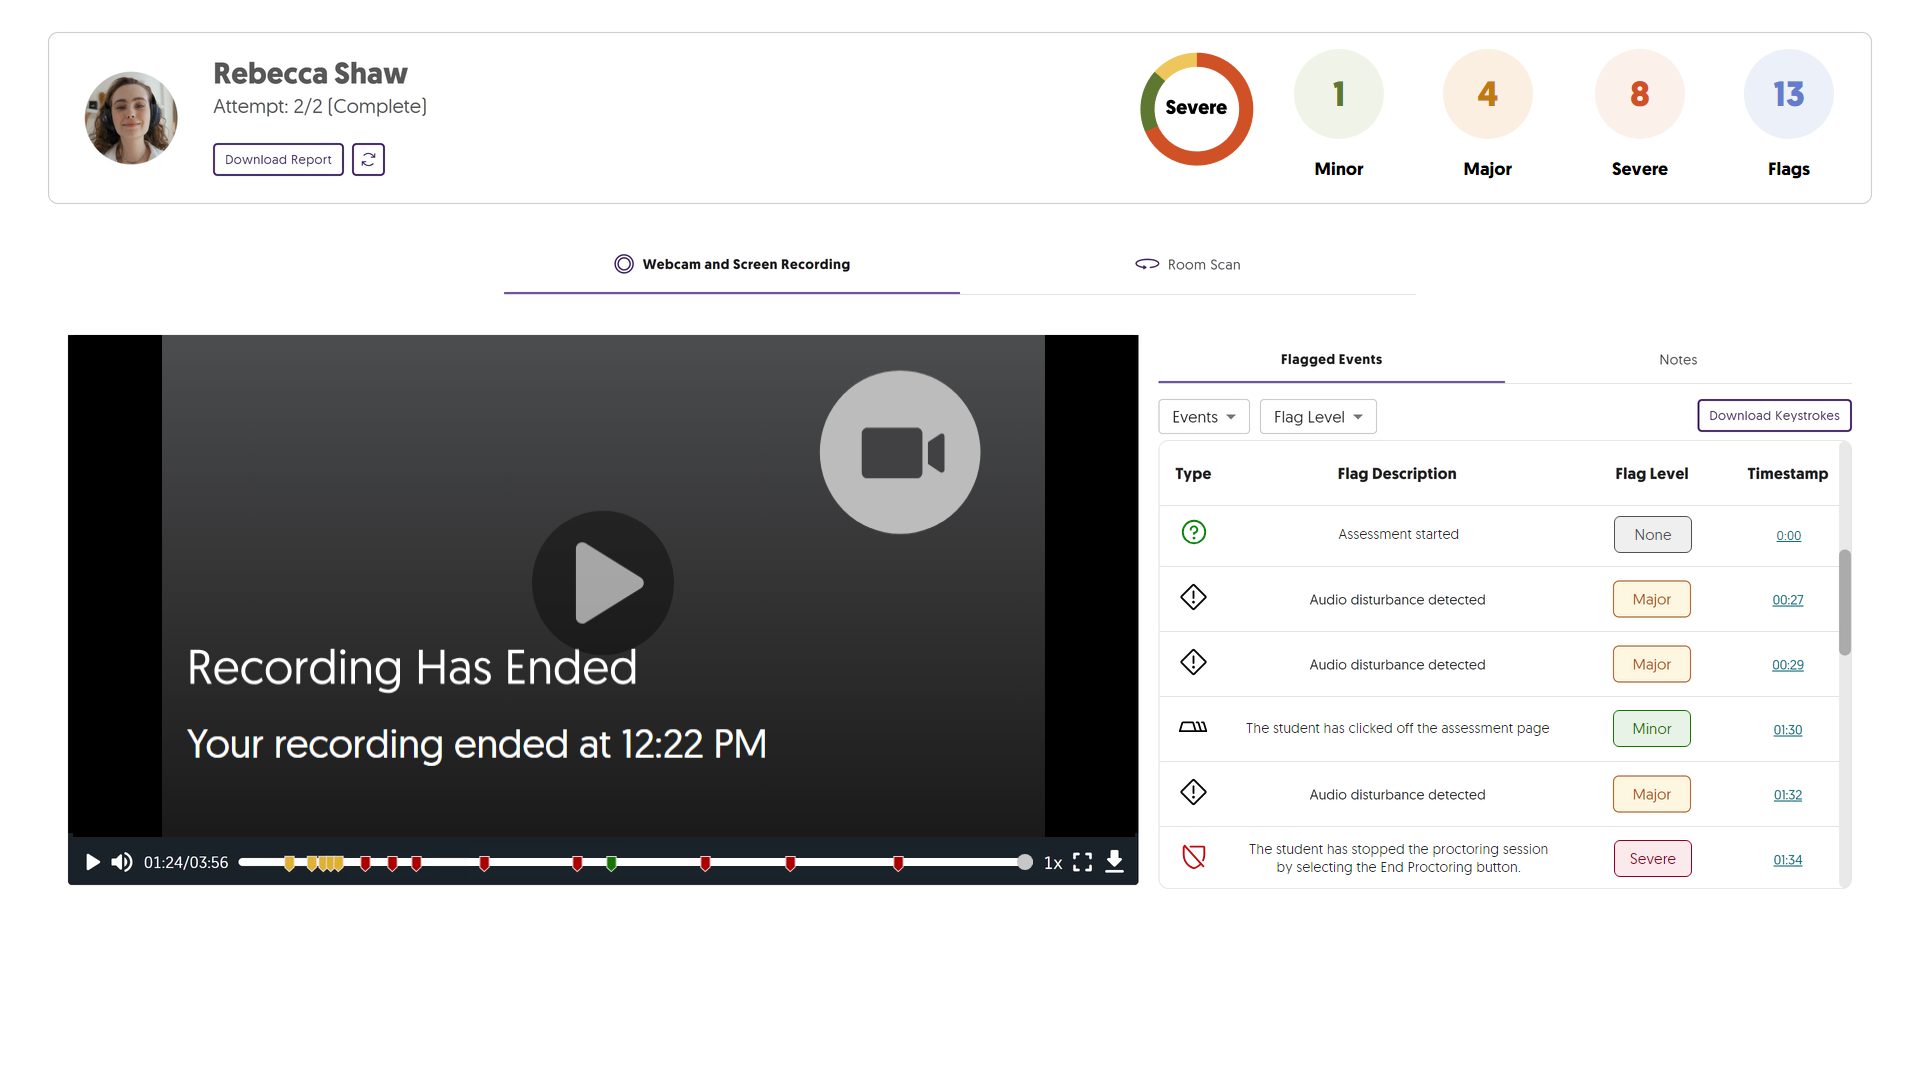
Task: Expand the Flag Level filter dropdown
Action: point(1317,417)
